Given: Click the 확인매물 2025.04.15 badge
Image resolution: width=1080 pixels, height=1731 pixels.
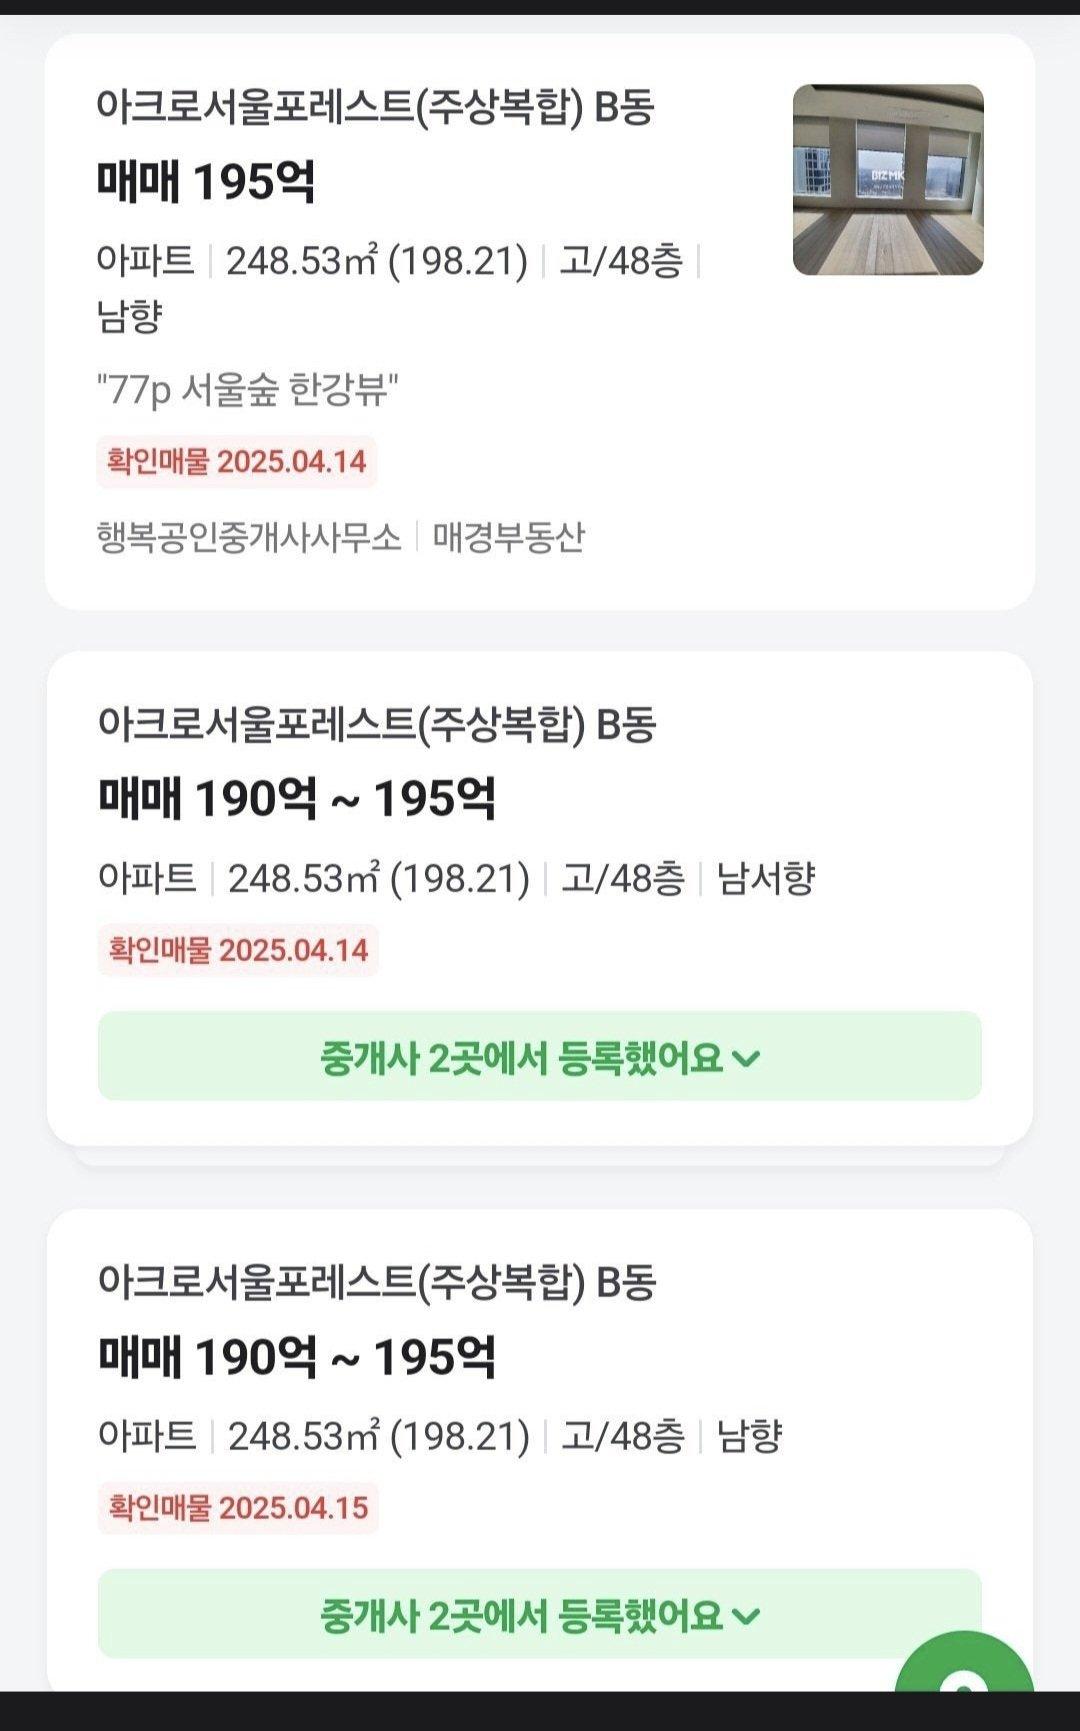Looking at the screenshot, I should click(x=238, y=1507).
